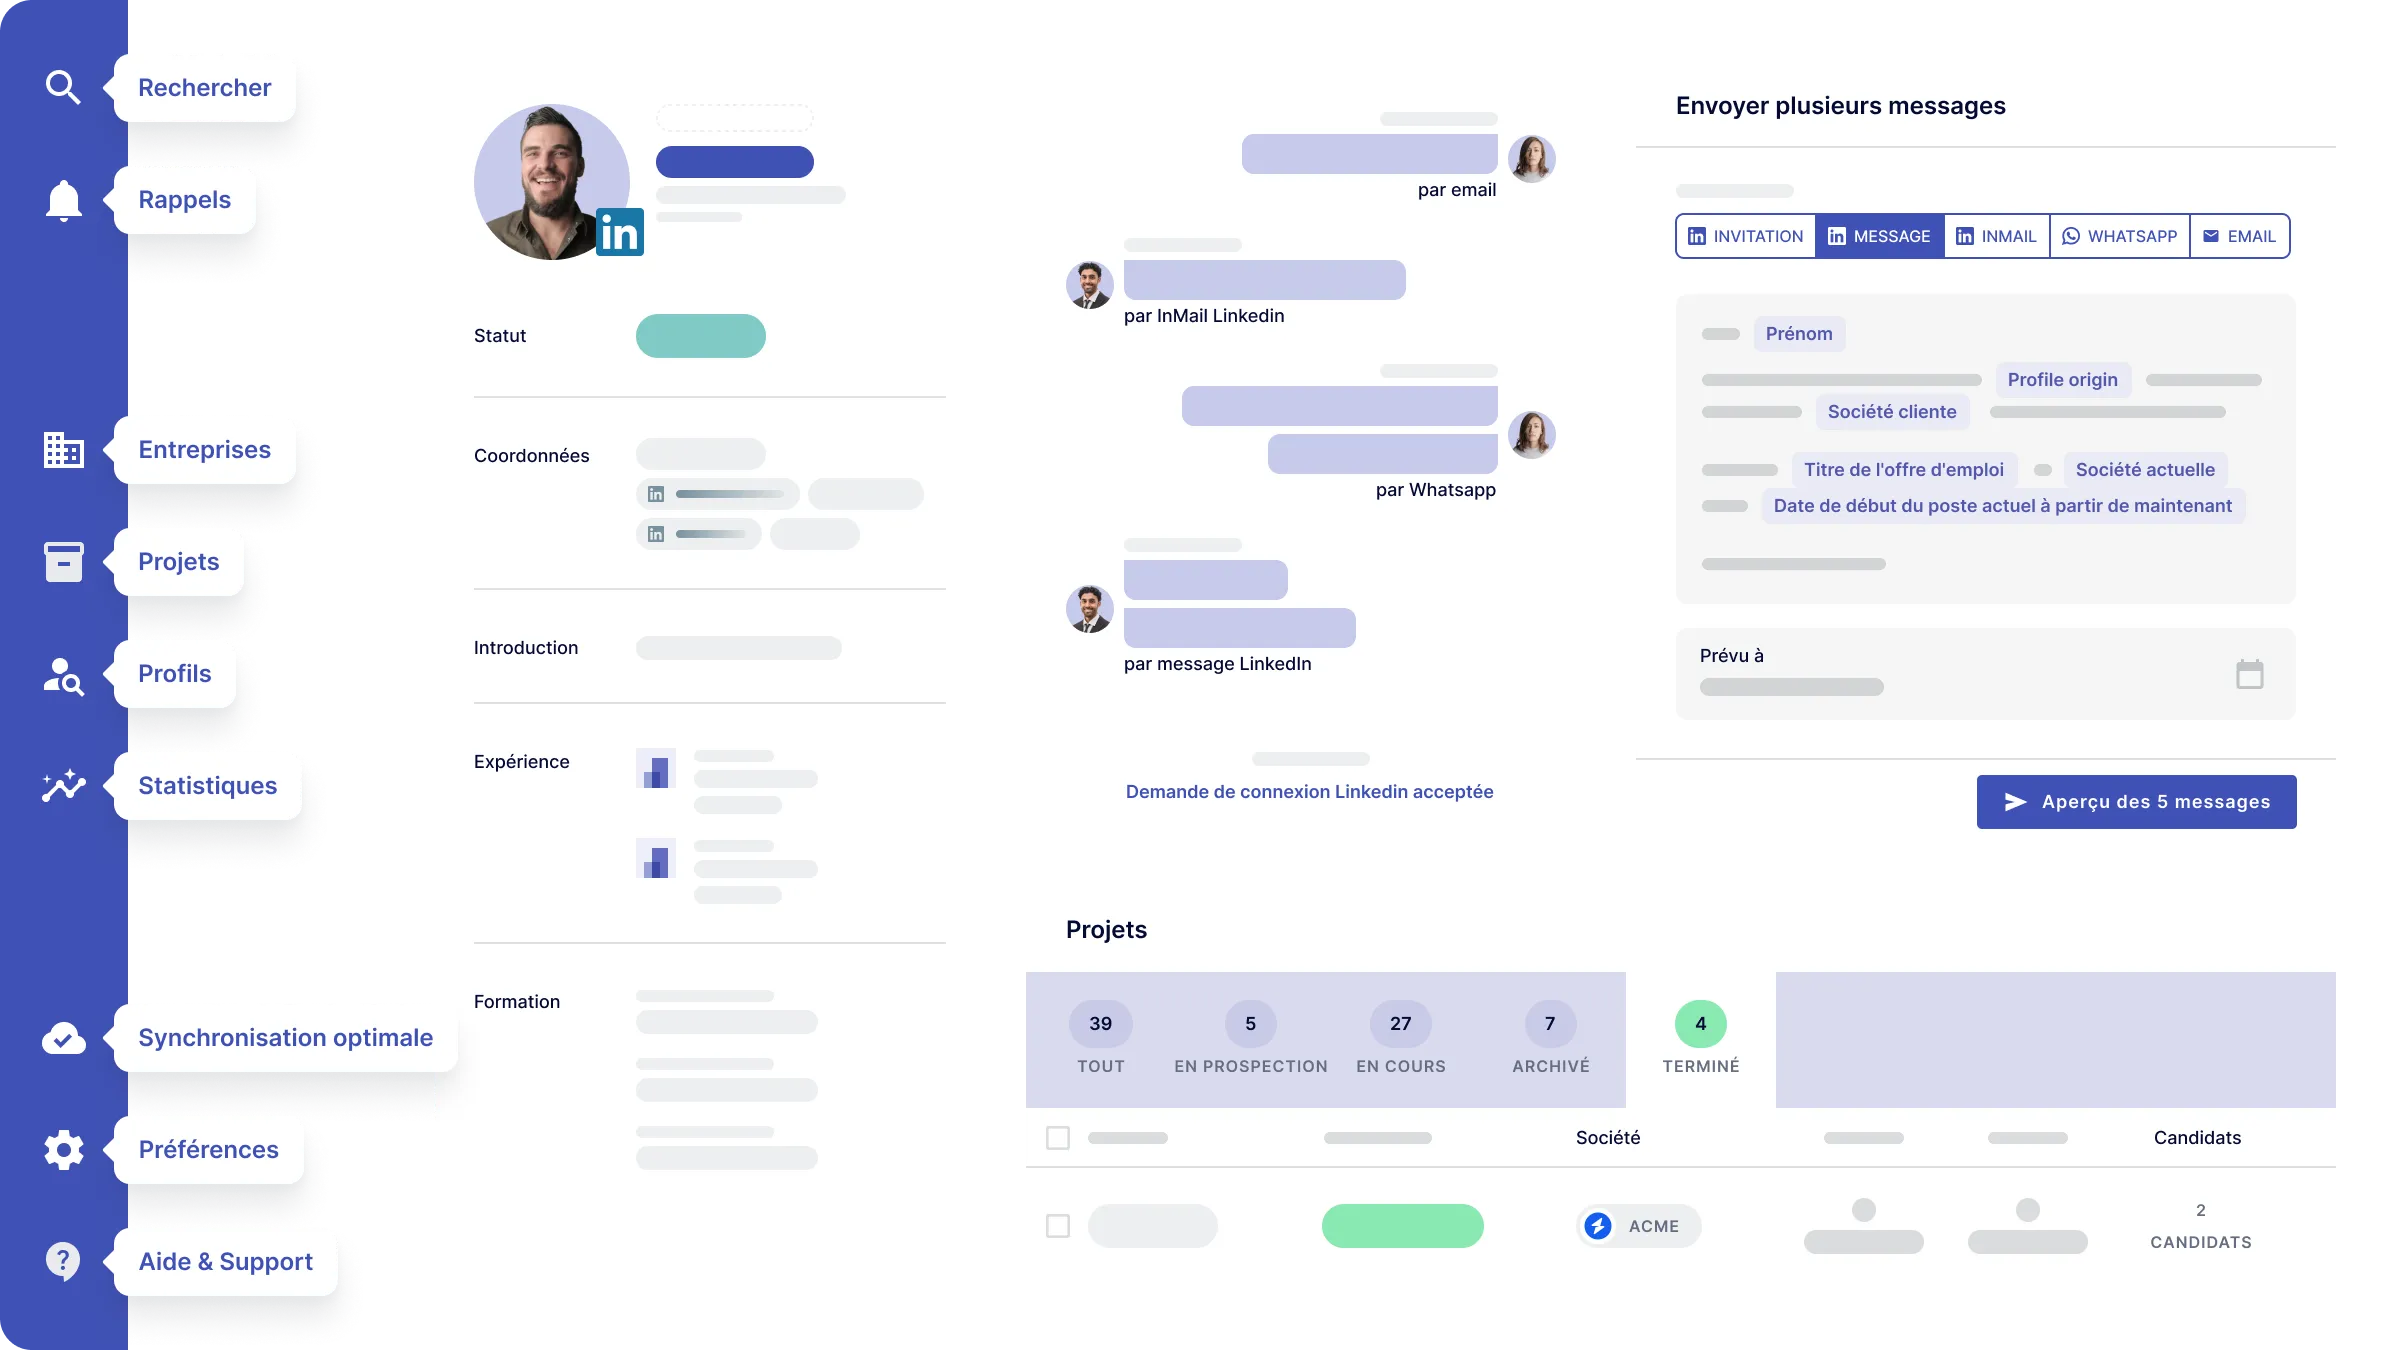Click the Synchronisation optimale cloud icon
This screenshot has height=1350, width=2400.
(63, 1037)
